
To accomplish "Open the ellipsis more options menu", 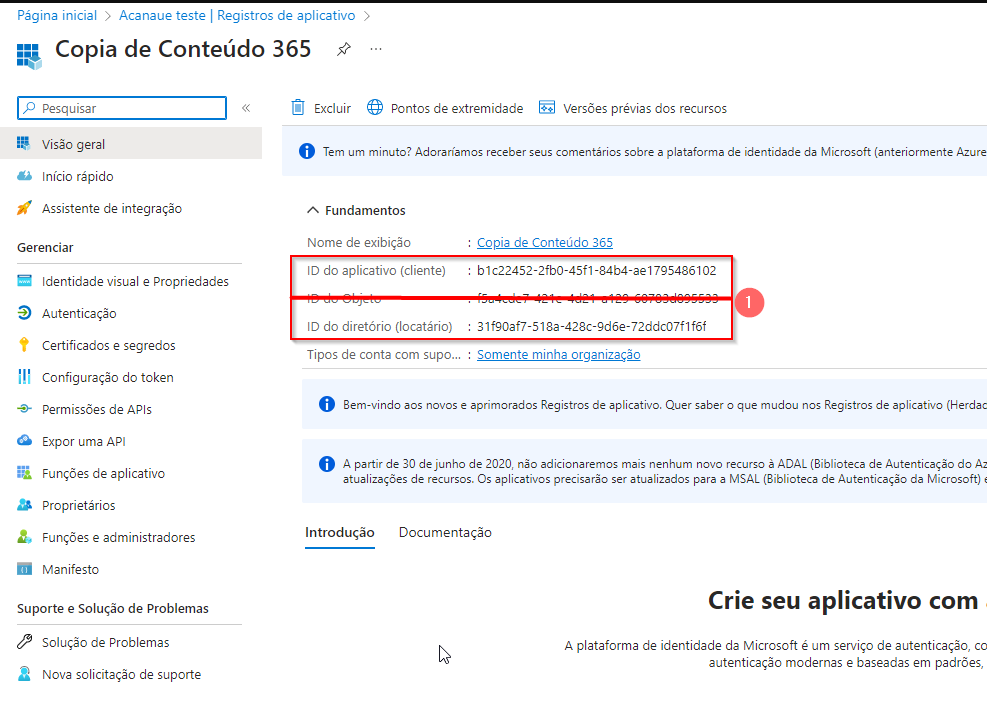I will 376,49.
